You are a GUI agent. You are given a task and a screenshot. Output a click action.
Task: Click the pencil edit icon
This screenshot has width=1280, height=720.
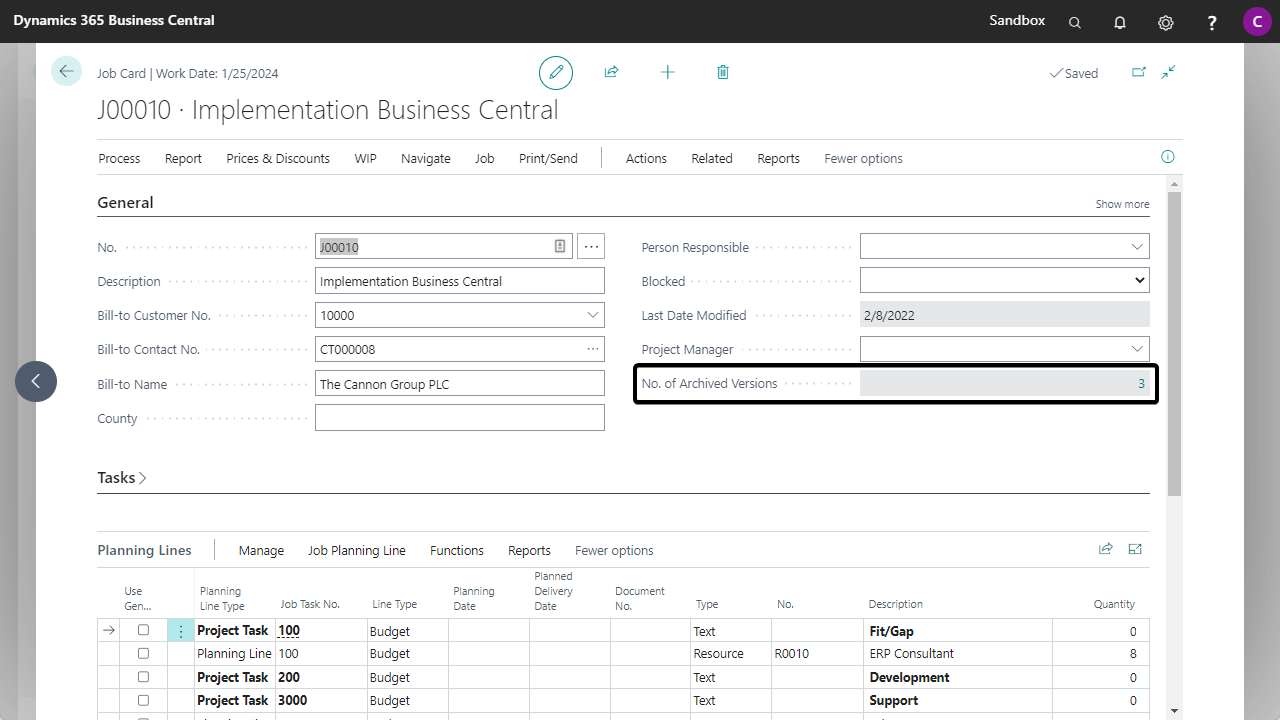[x=556, y=73]
